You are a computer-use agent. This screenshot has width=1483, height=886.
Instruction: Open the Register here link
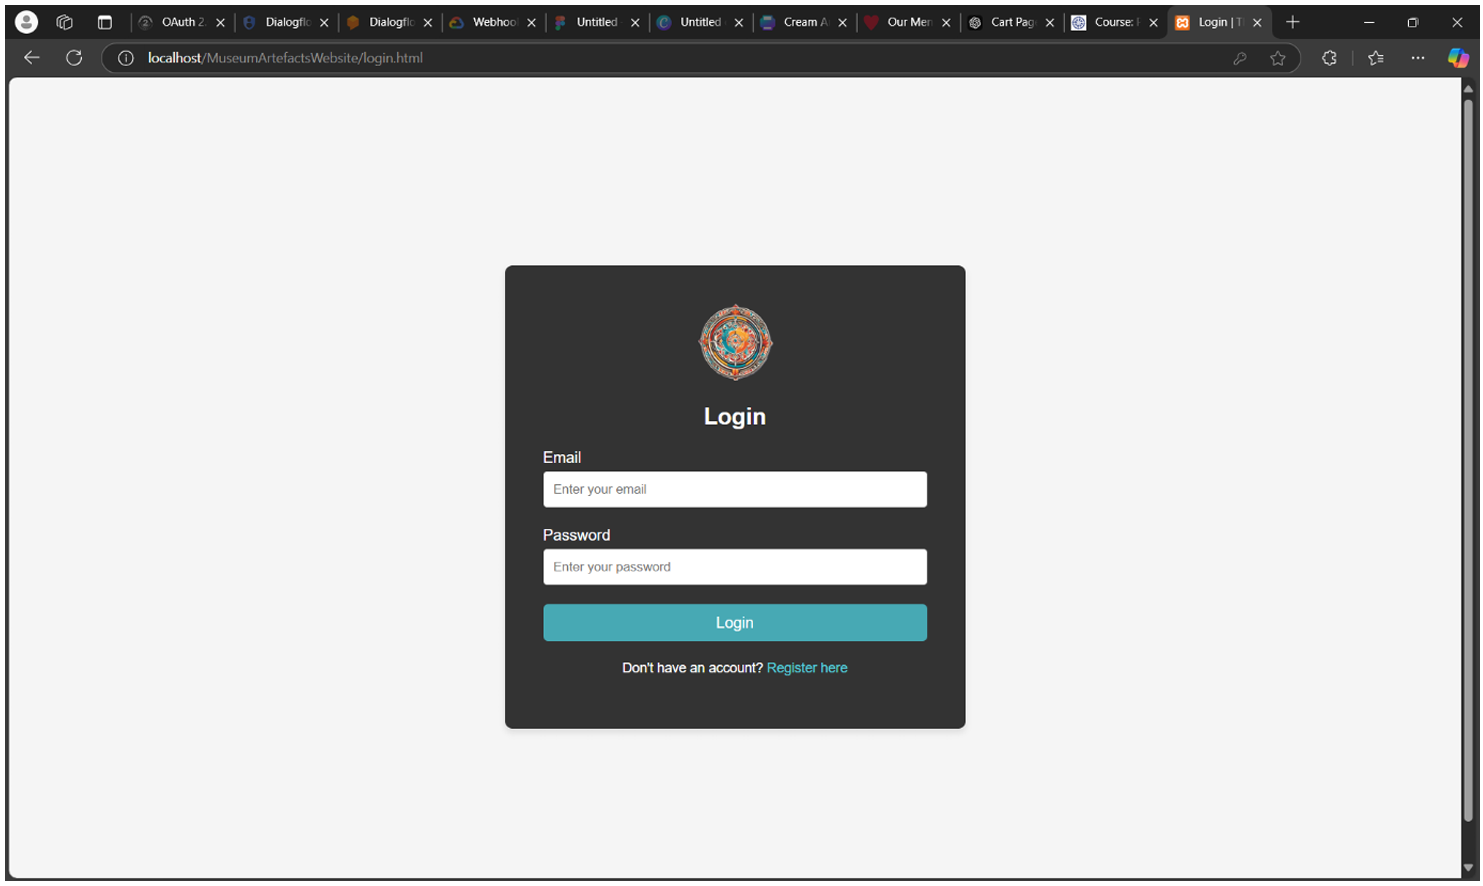point(806,667)
